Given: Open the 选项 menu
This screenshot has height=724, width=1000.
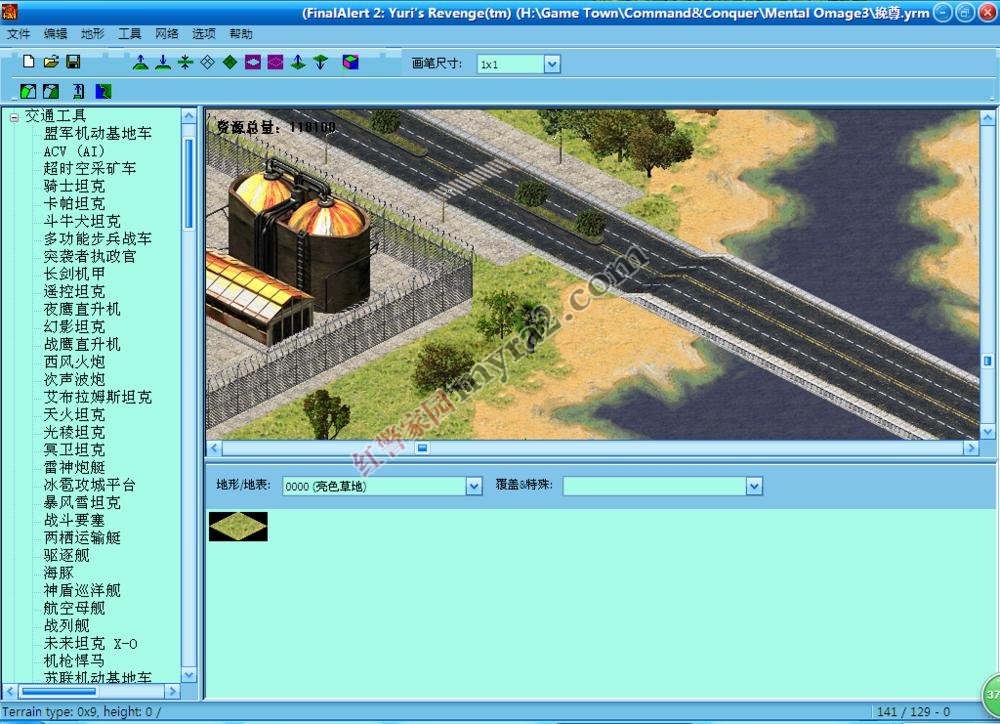Looking at the screenshot, I should [x=203, y=34].
